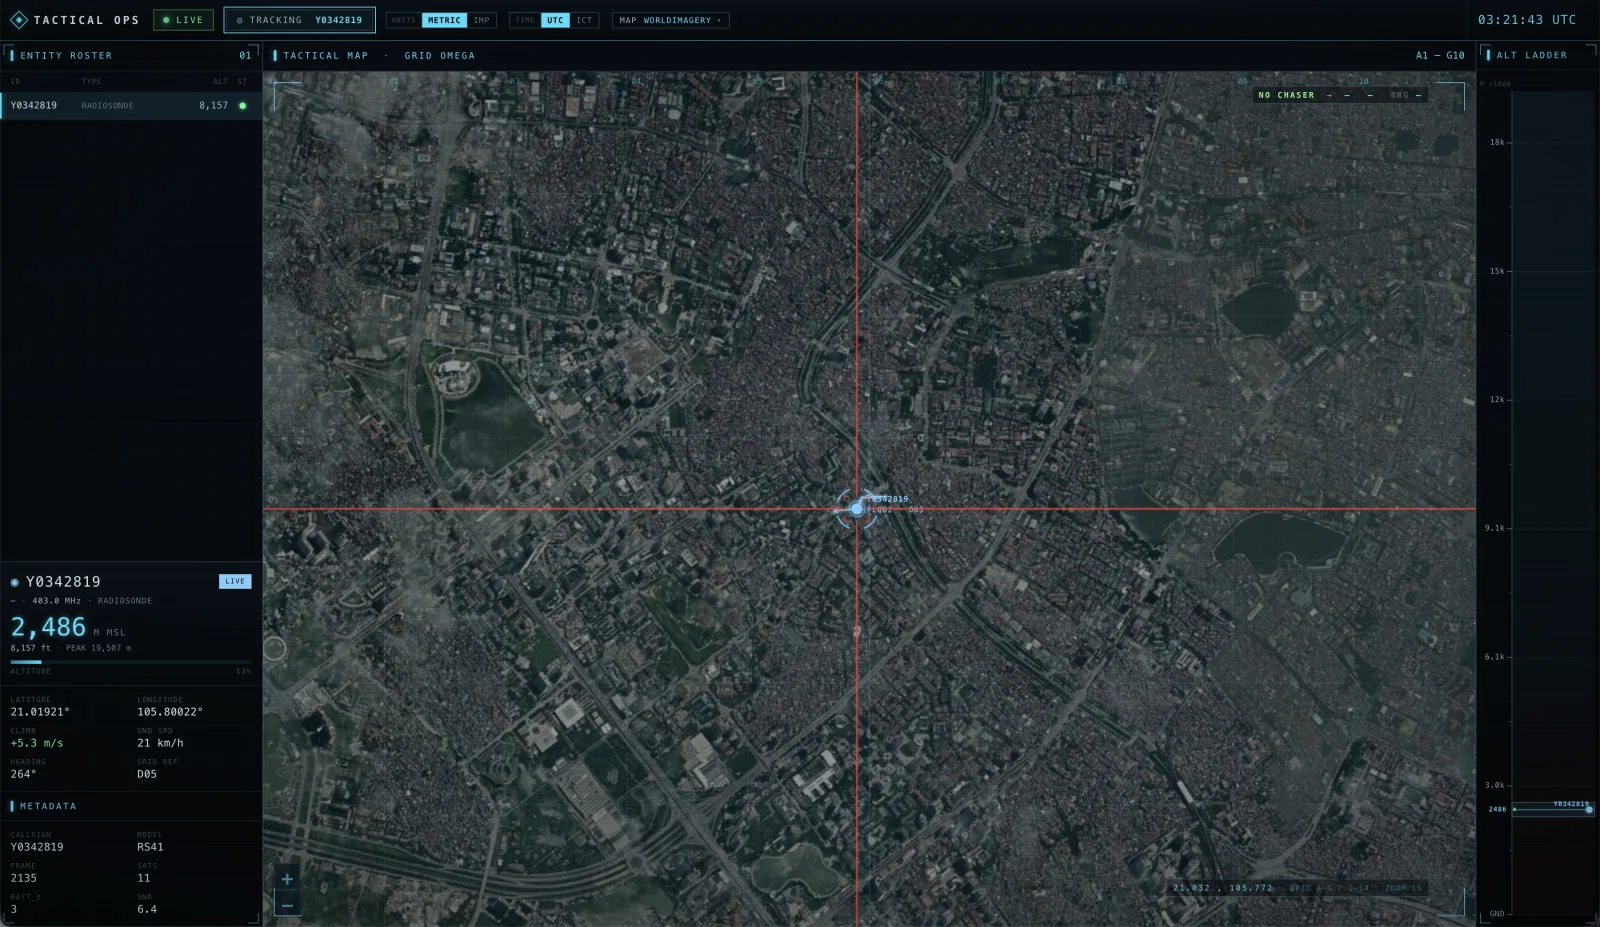This screenshot has height=927, width=1600.
Task: Switch units to IMP
Action: coord(482,20)
